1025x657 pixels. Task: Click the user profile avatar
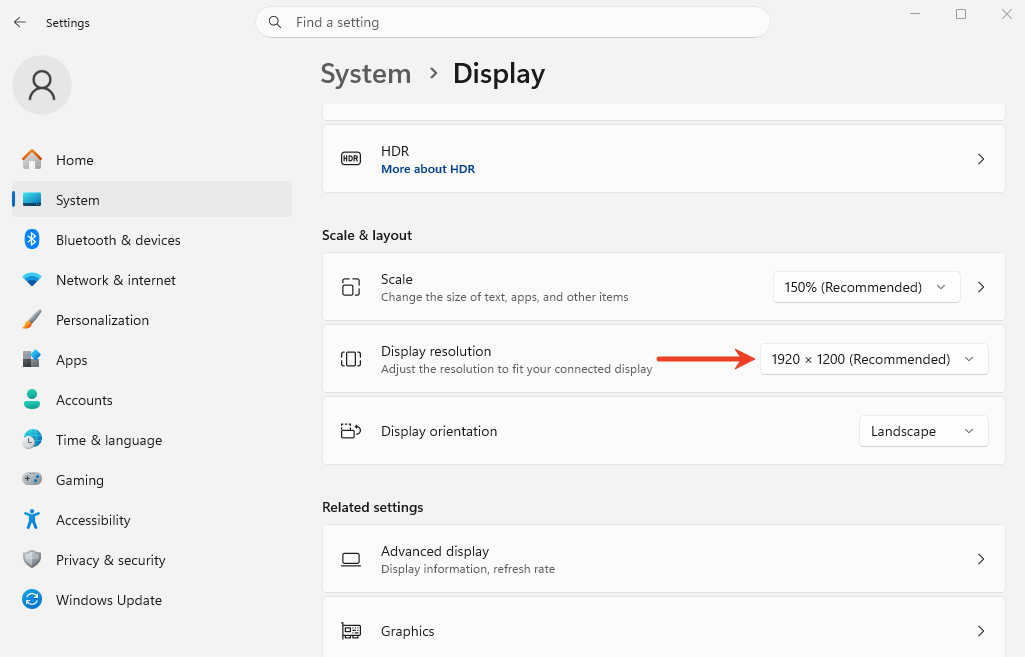point(42,85)
